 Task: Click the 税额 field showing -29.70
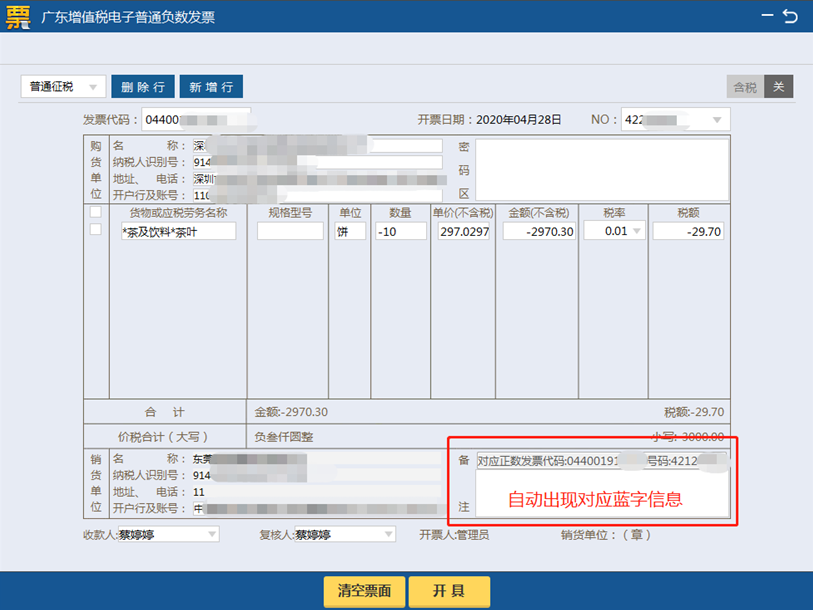point(688,231)
